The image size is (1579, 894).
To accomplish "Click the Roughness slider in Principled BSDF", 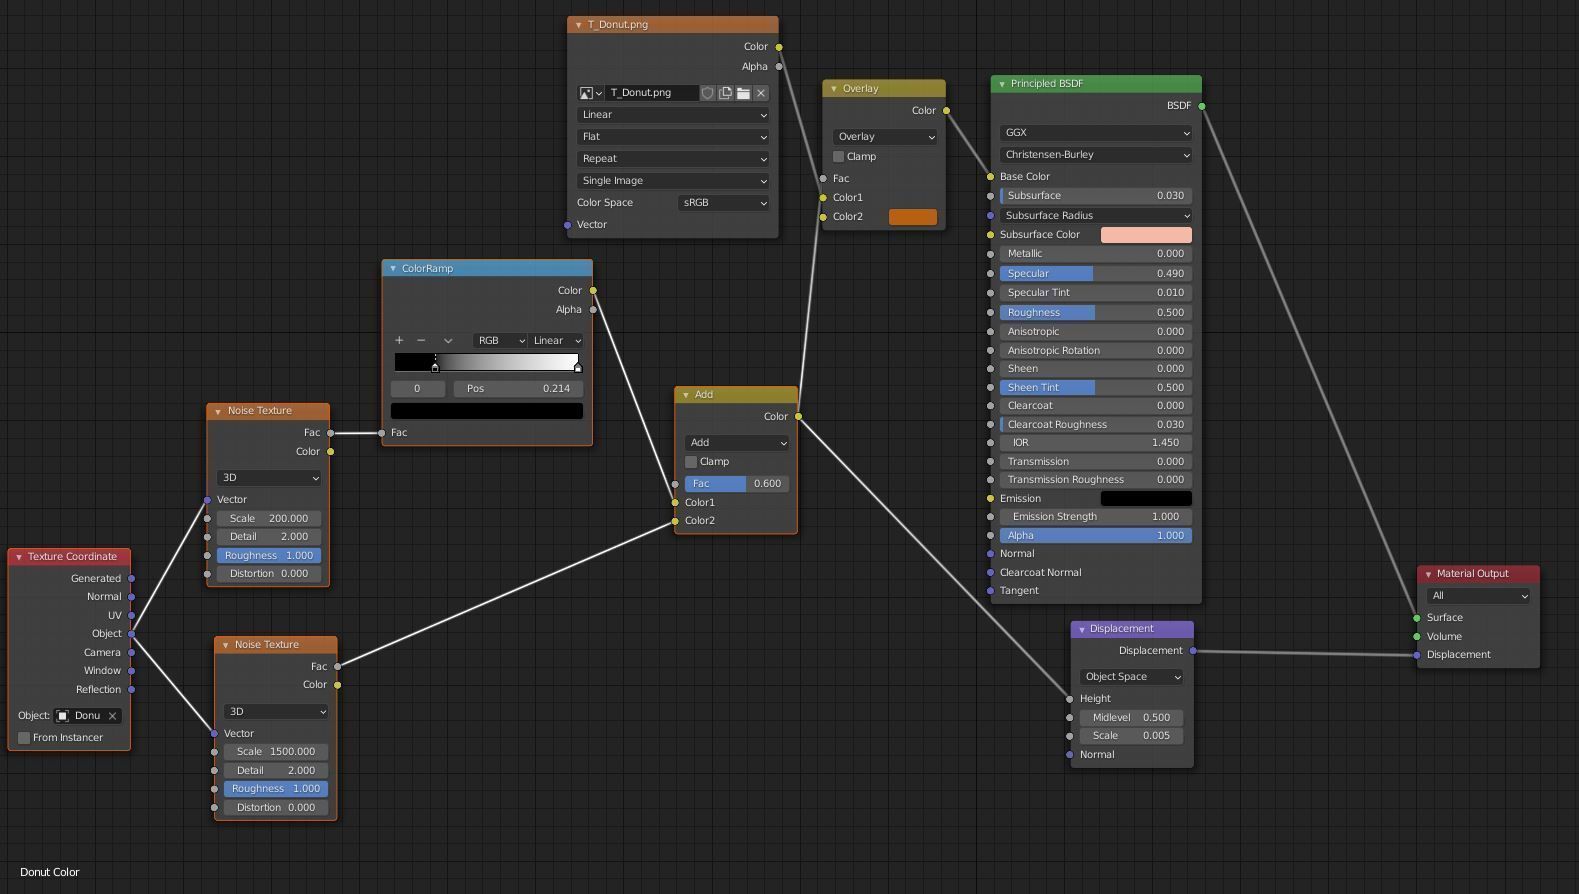I will [1096, 313].
